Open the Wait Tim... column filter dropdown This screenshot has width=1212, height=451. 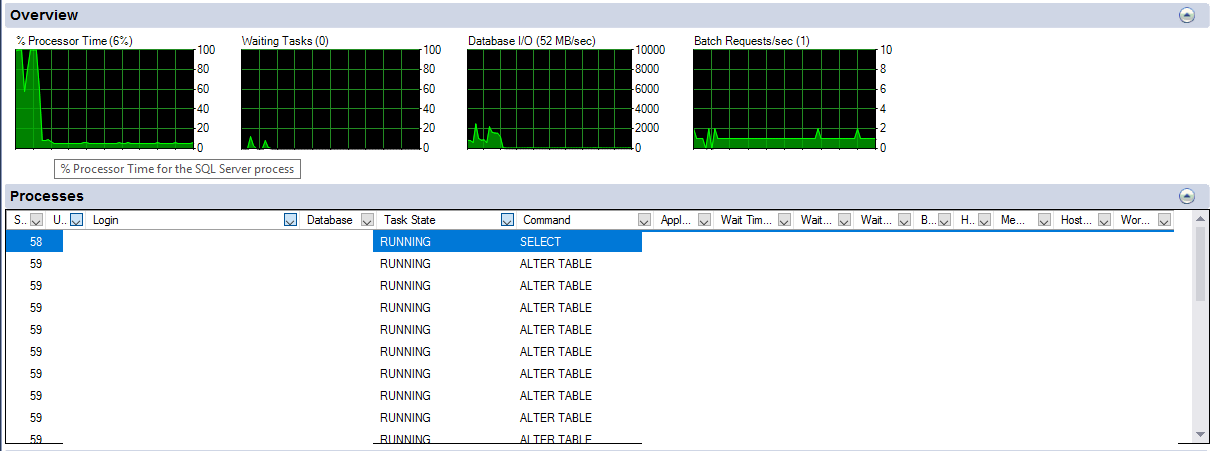coord(784,220)
